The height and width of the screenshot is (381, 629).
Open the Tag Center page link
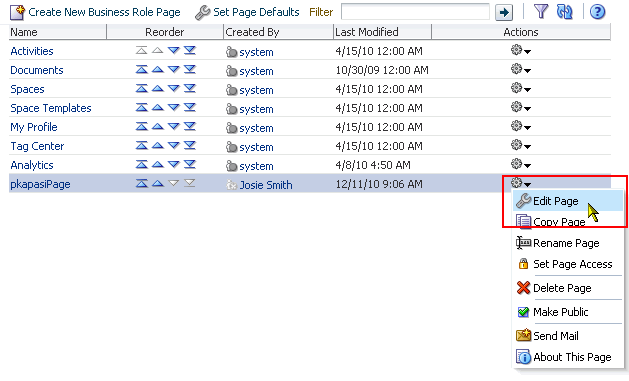pyautogui.click(x=37, y=146)
